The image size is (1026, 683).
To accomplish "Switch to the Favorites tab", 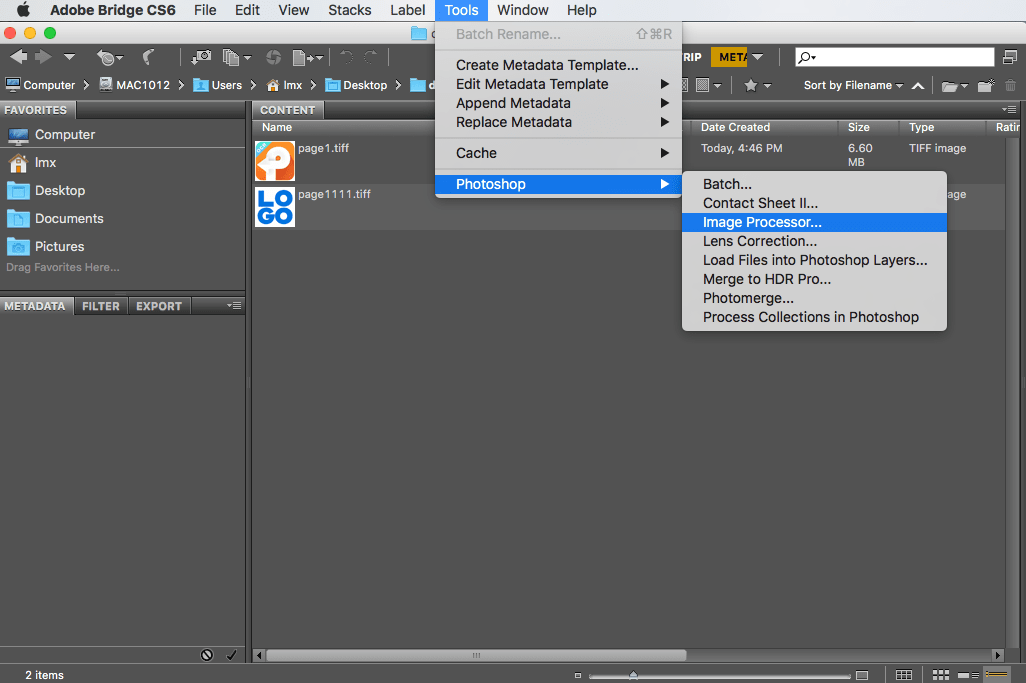I will pyautogui.click(x=36, y=110).
